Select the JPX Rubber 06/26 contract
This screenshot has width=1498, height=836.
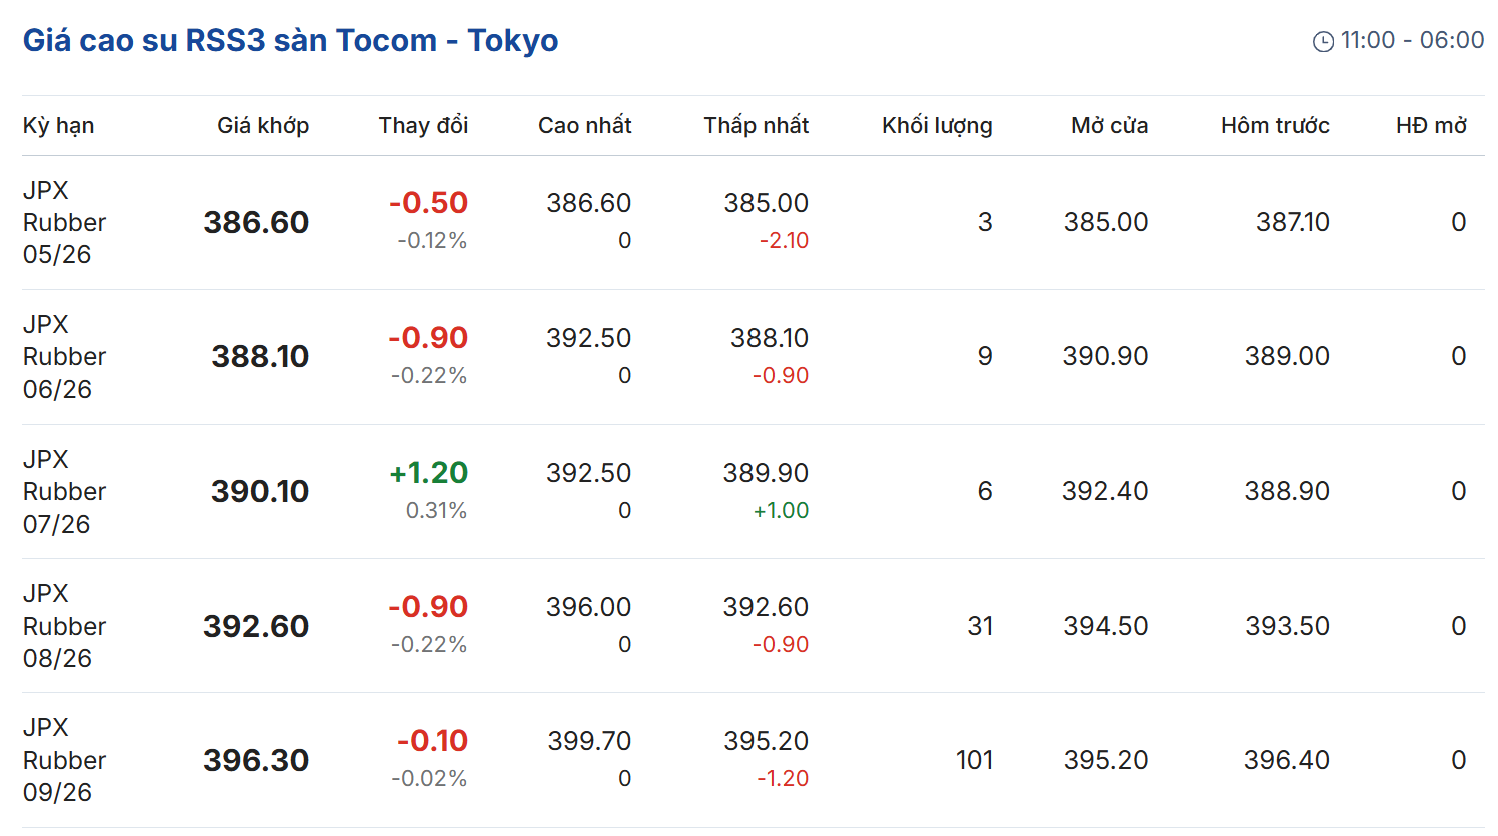64,356
